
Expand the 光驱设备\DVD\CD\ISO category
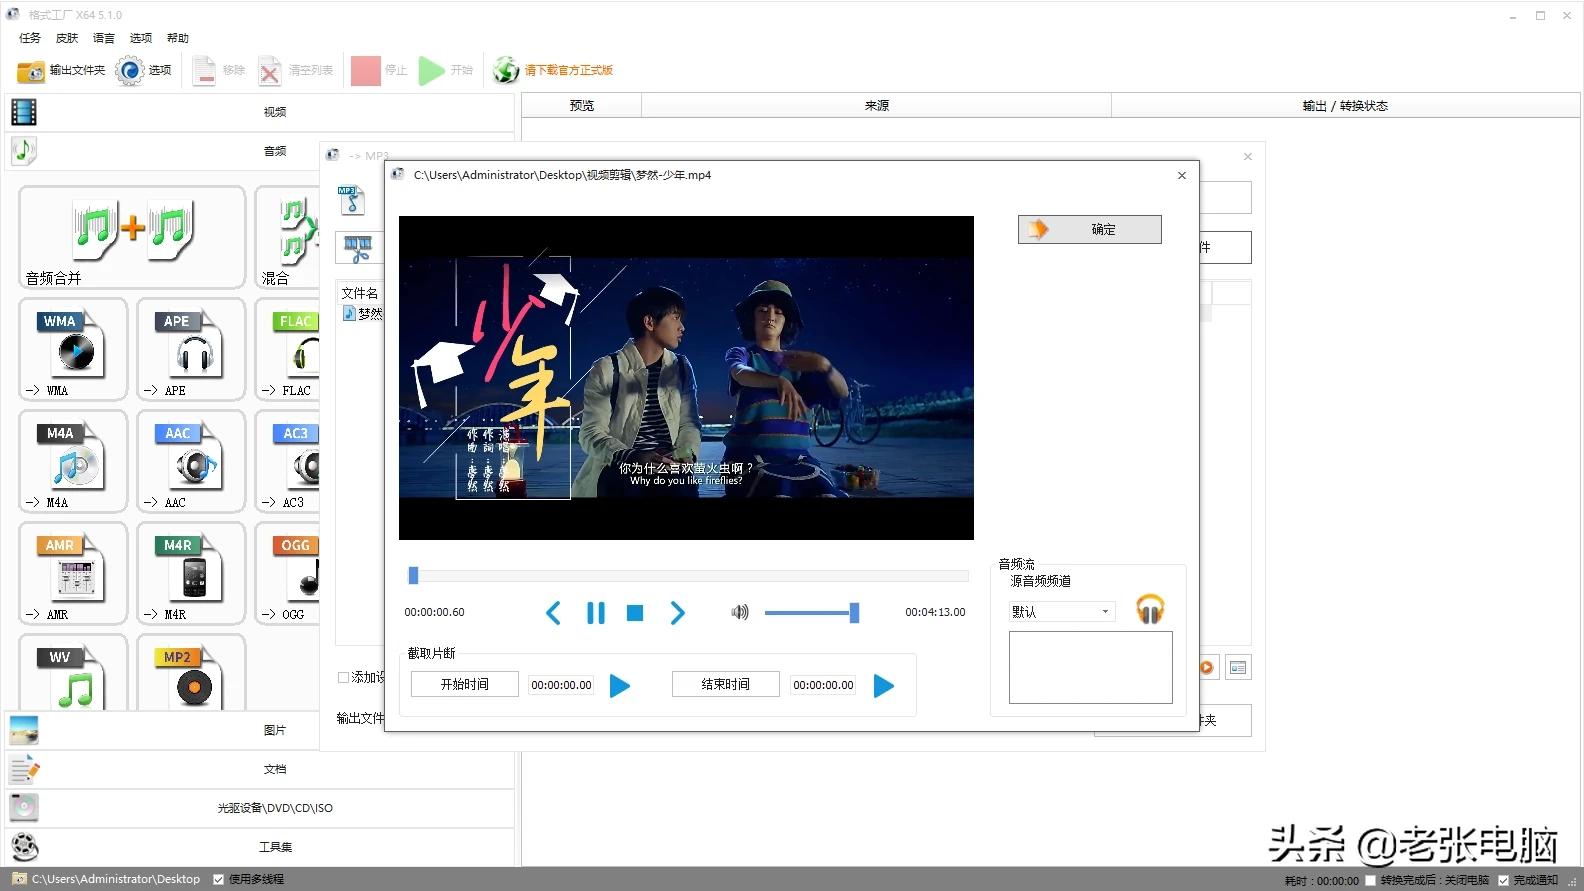coord(260,808)
